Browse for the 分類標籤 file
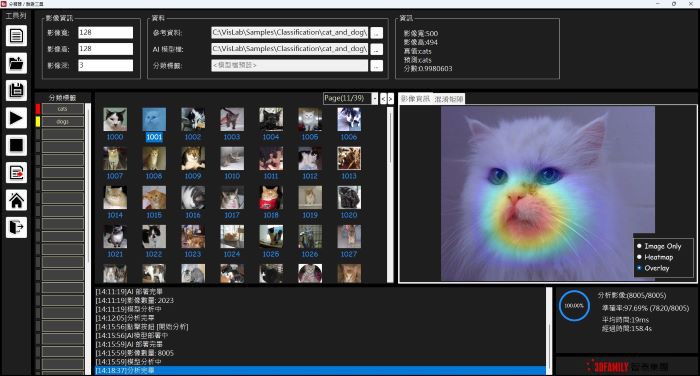The height and width of the screenshot is (376, 700). (376, 66)
